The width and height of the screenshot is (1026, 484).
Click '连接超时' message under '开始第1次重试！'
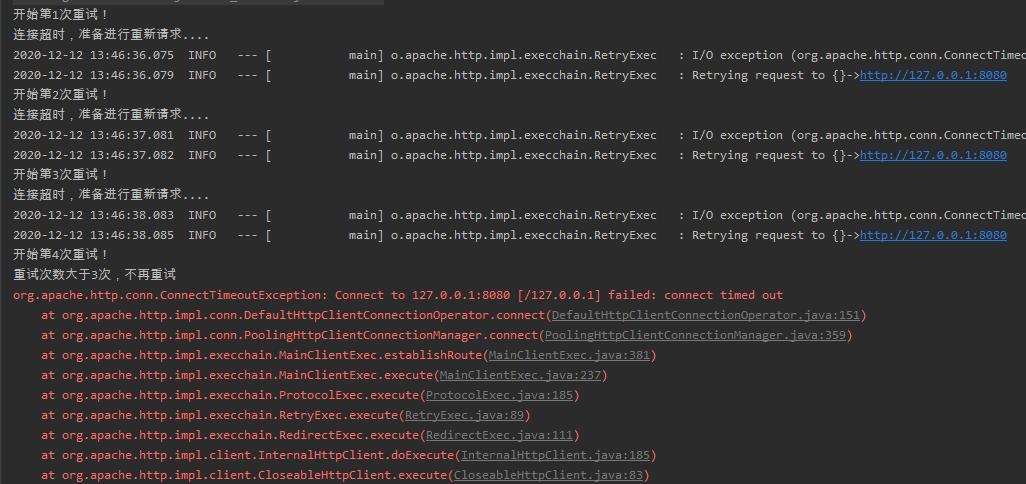pos(111,35)
